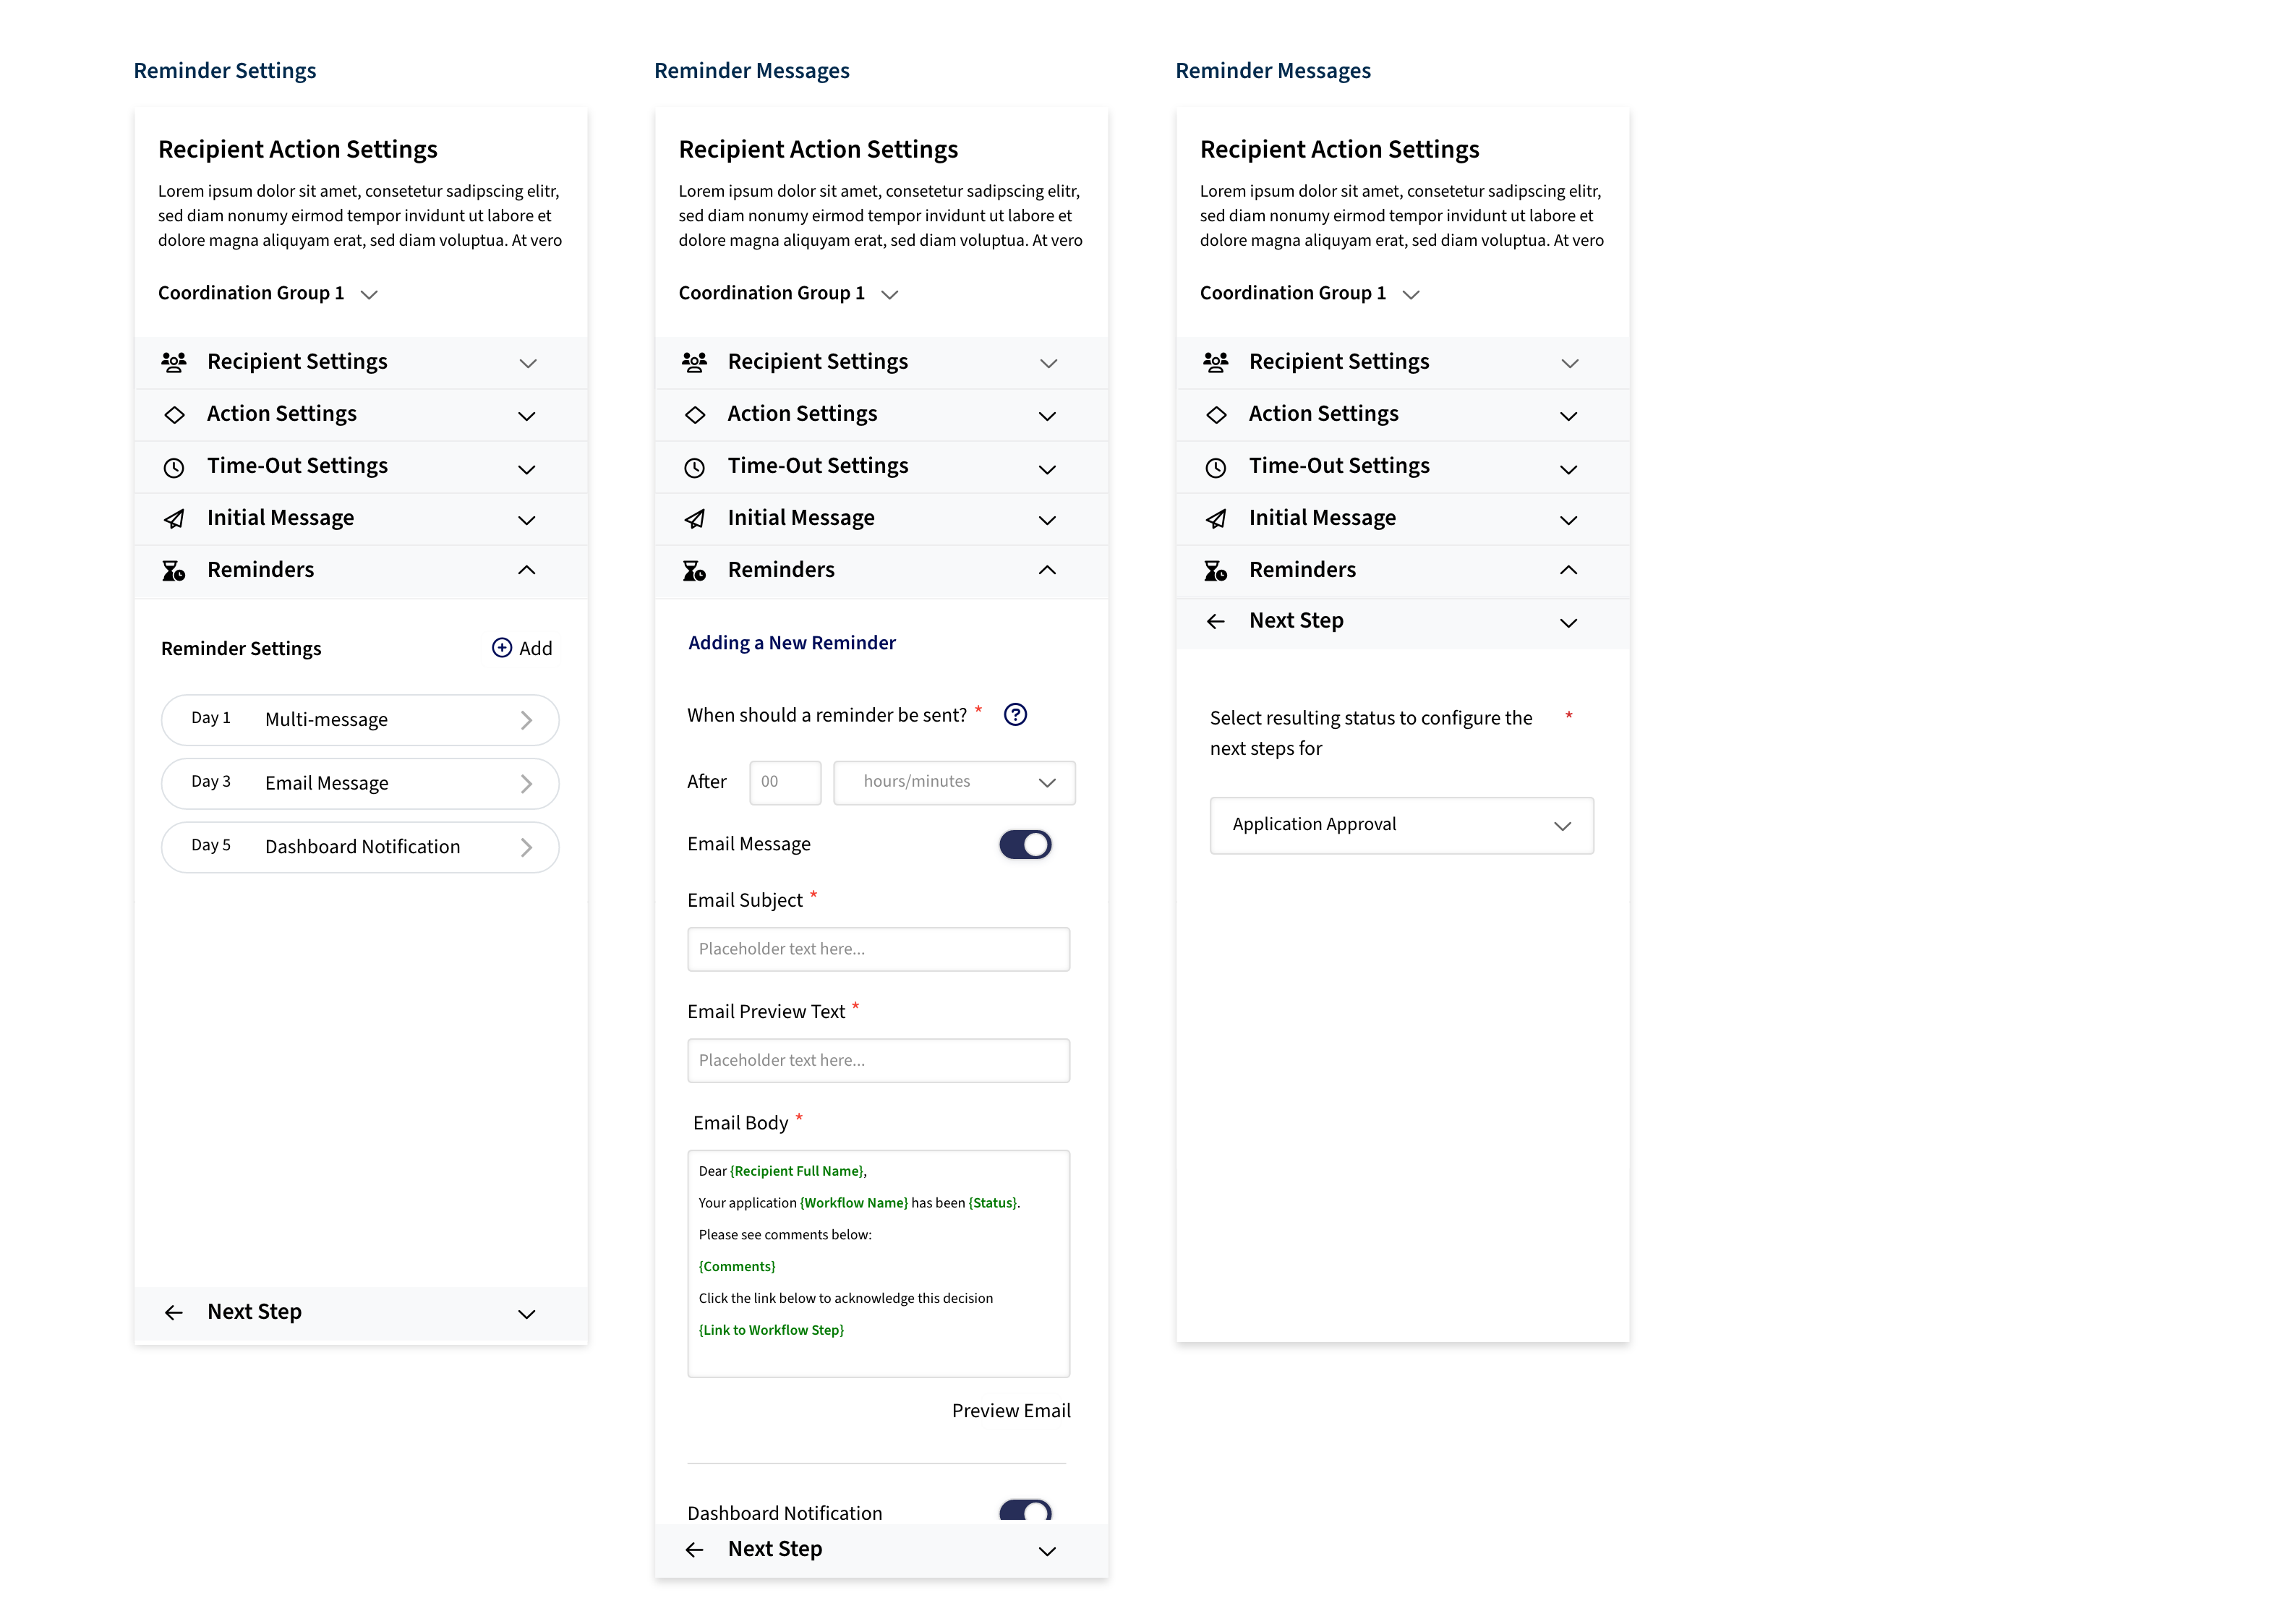This screenshot has height=1624, width=2285.
Task: Open the hours/minutes unit dropdown
Action: [954, 782]
